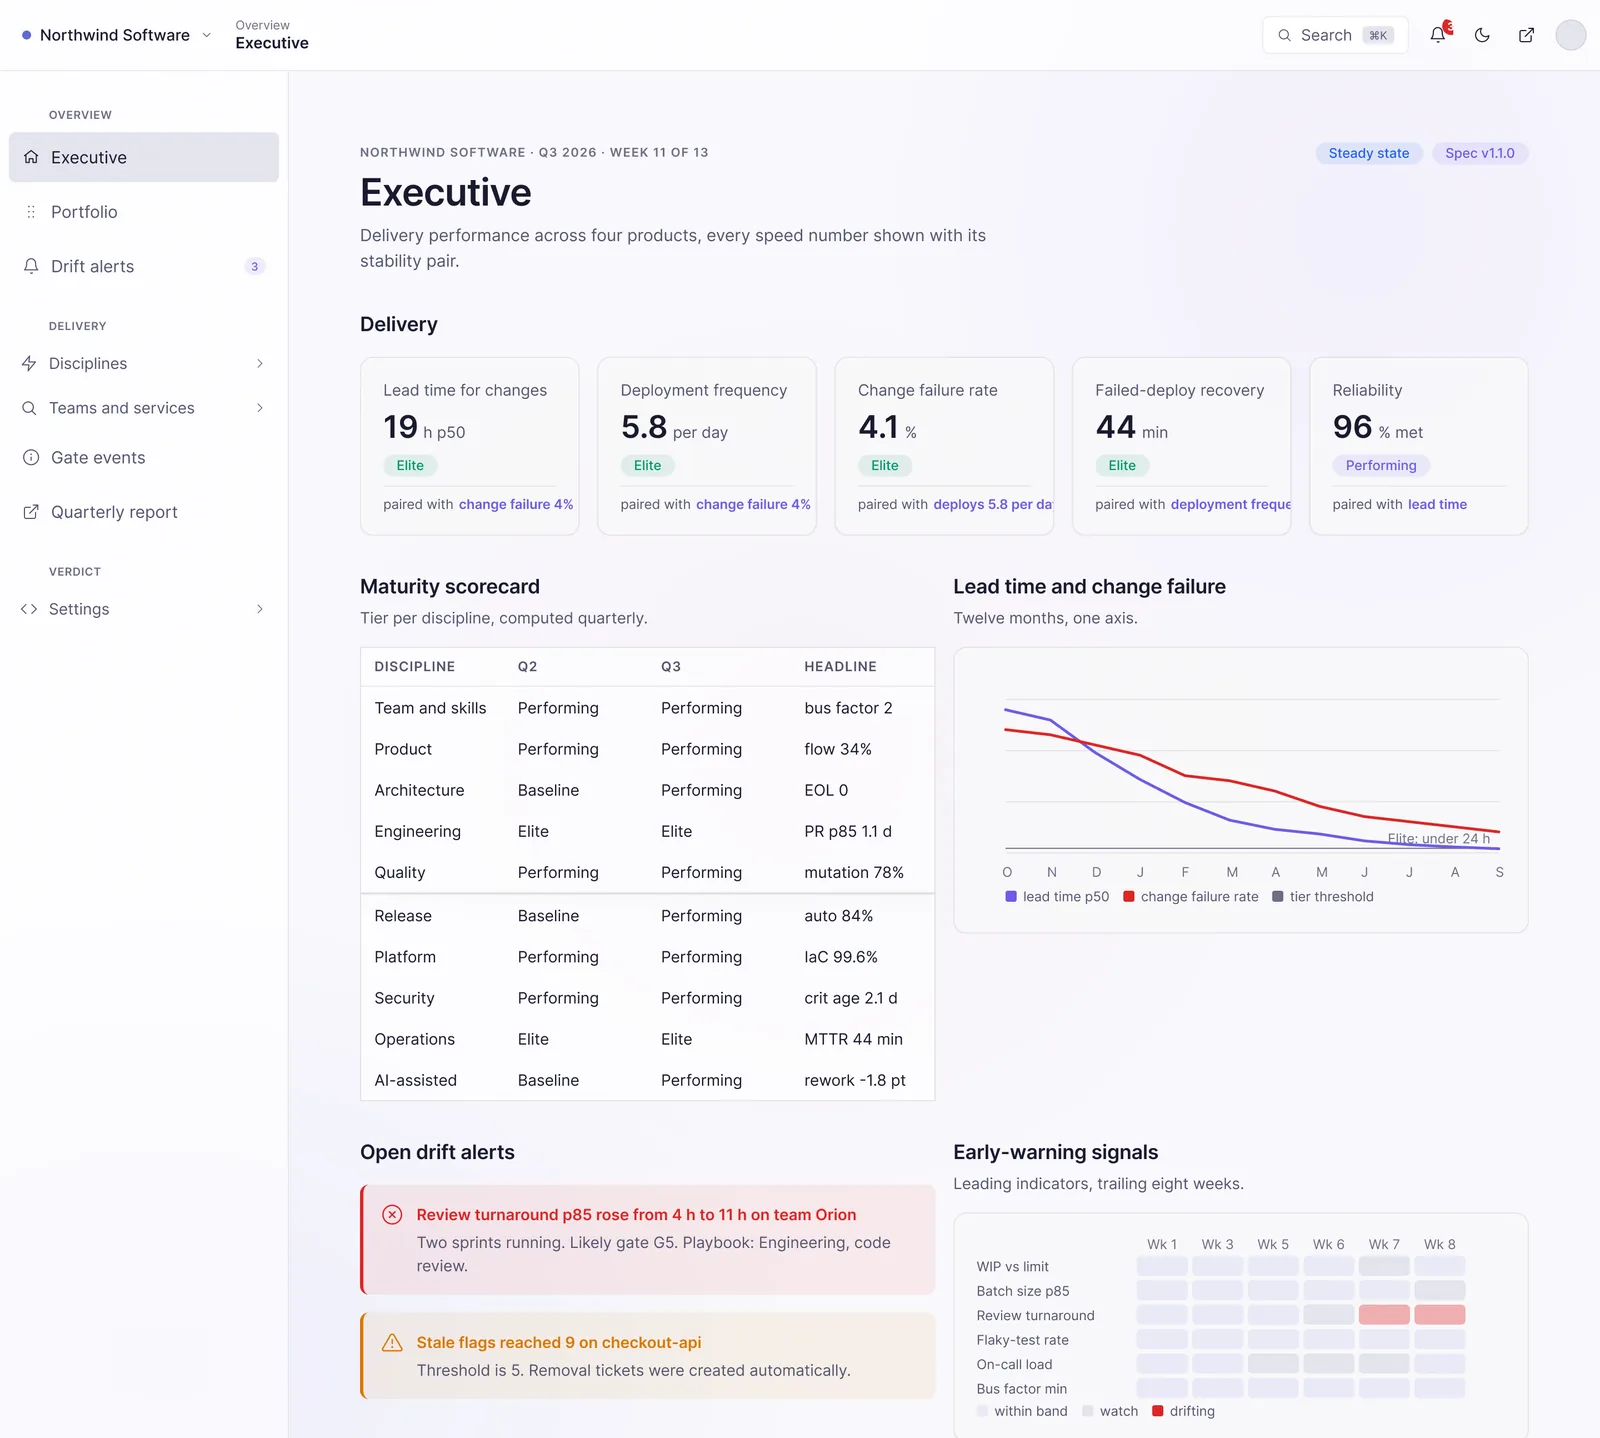Screen dimensions: 1600x1438
Task: Click 'MTTR 44 min' in Operations row
Action: click(x=853, y=1039)
